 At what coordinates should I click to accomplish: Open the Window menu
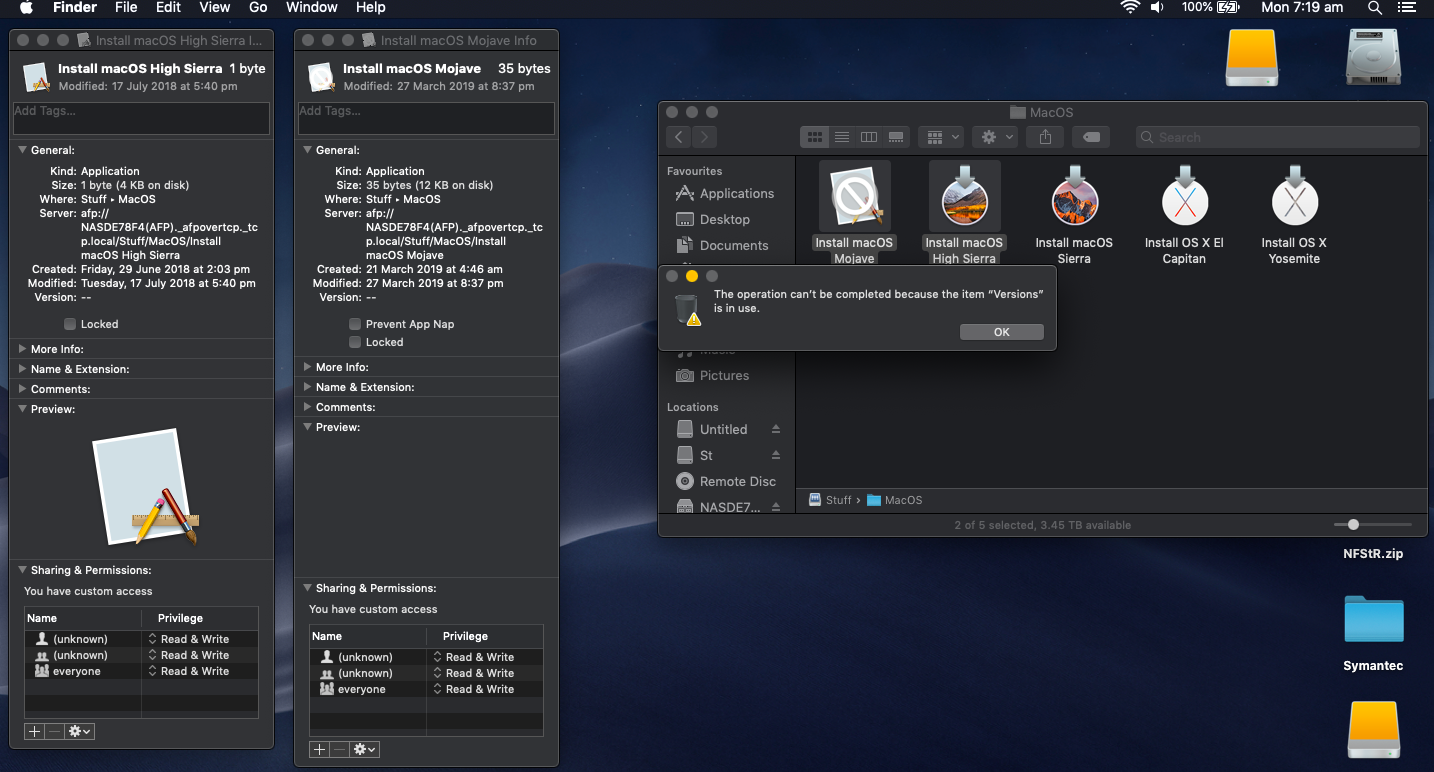coord(312,7)
